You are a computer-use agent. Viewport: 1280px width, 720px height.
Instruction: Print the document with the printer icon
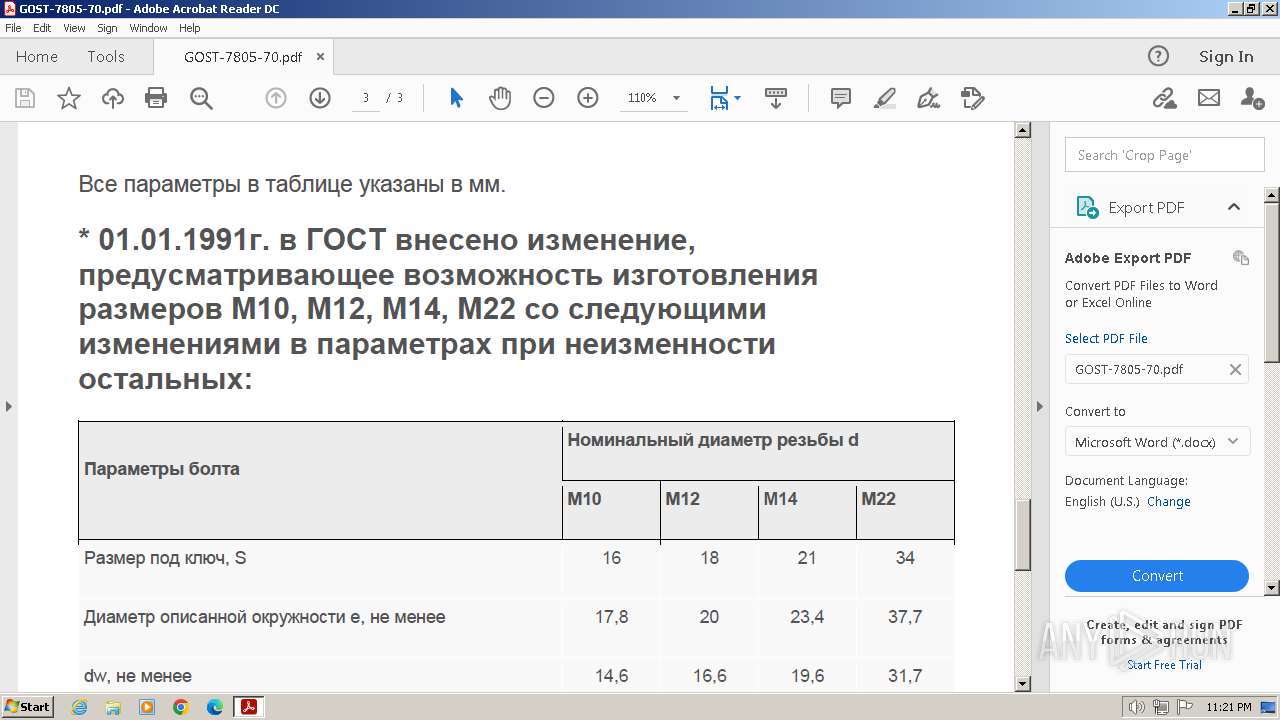coord(156,98)
